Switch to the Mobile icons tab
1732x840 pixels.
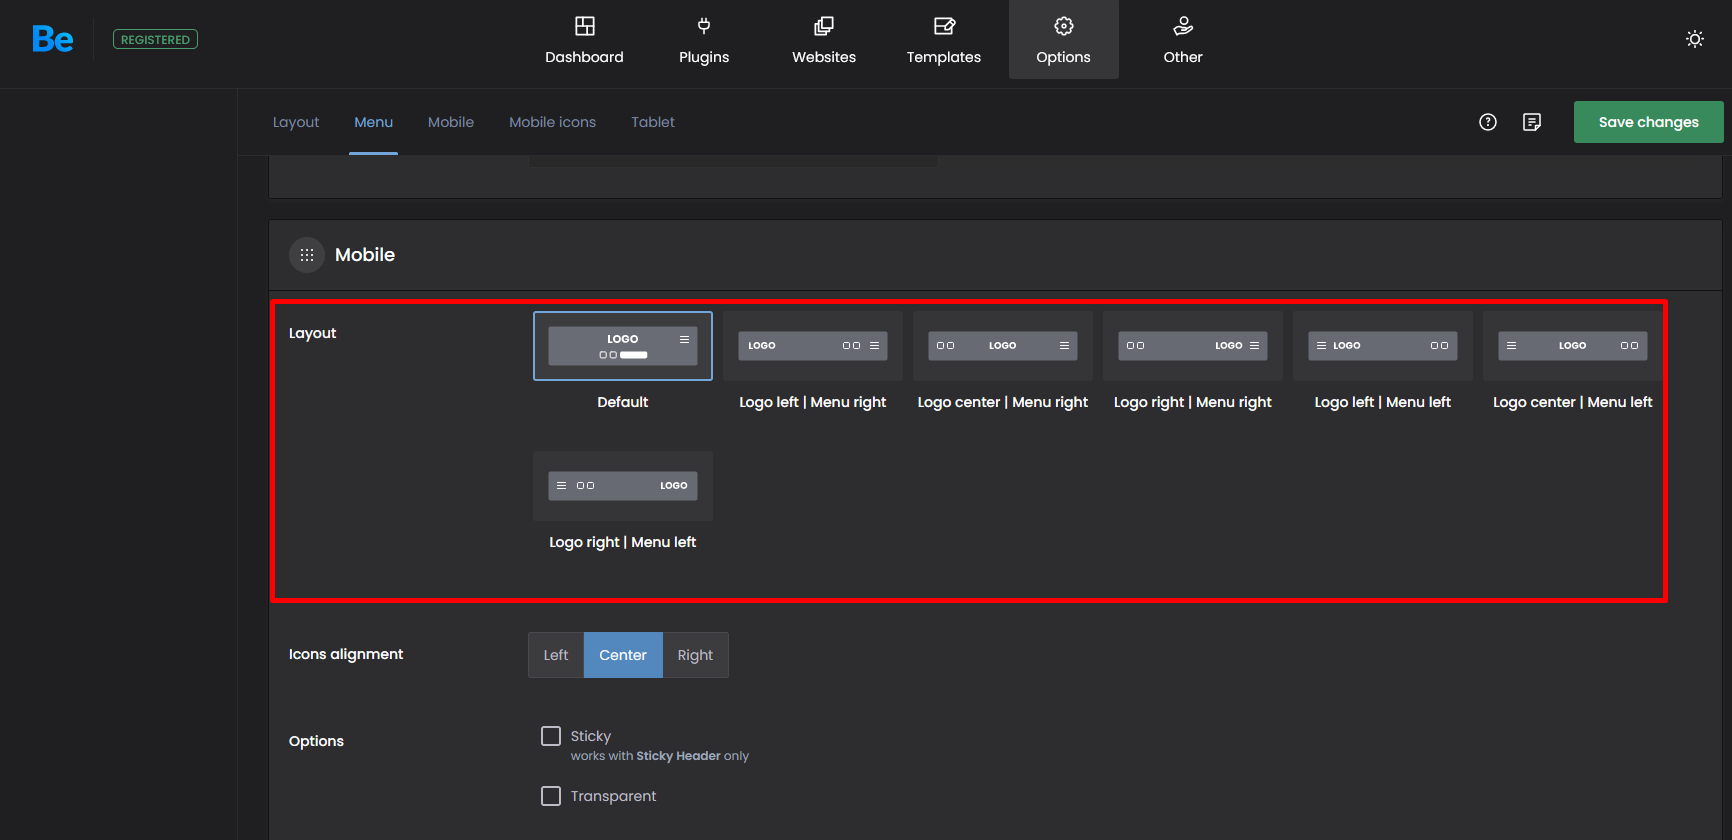[x=552, y=122]
